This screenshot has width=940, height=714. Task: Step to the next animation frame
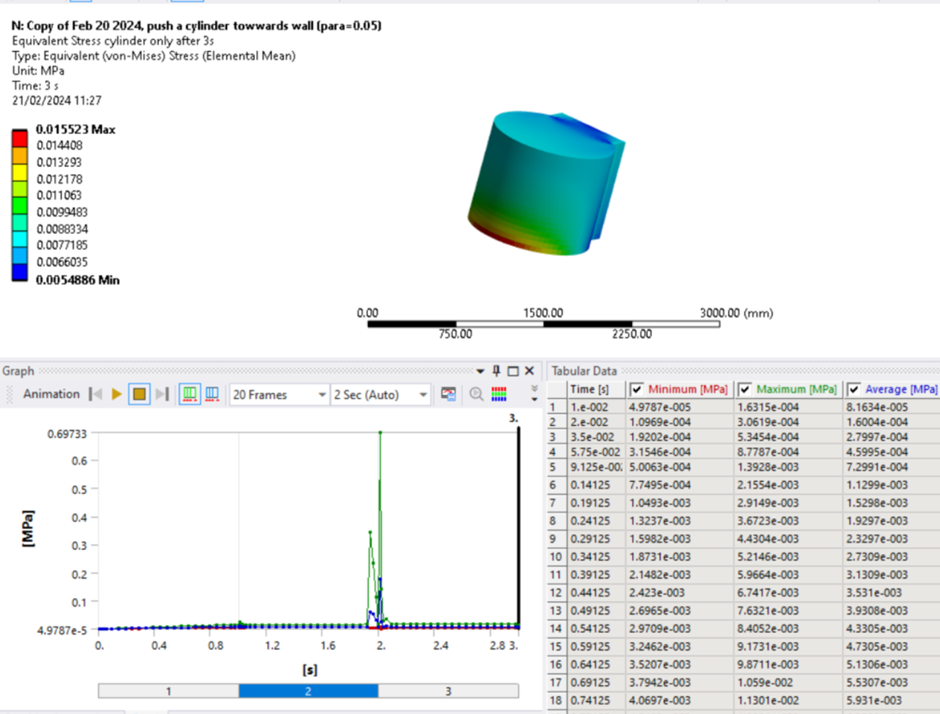(x=162, y=394)
